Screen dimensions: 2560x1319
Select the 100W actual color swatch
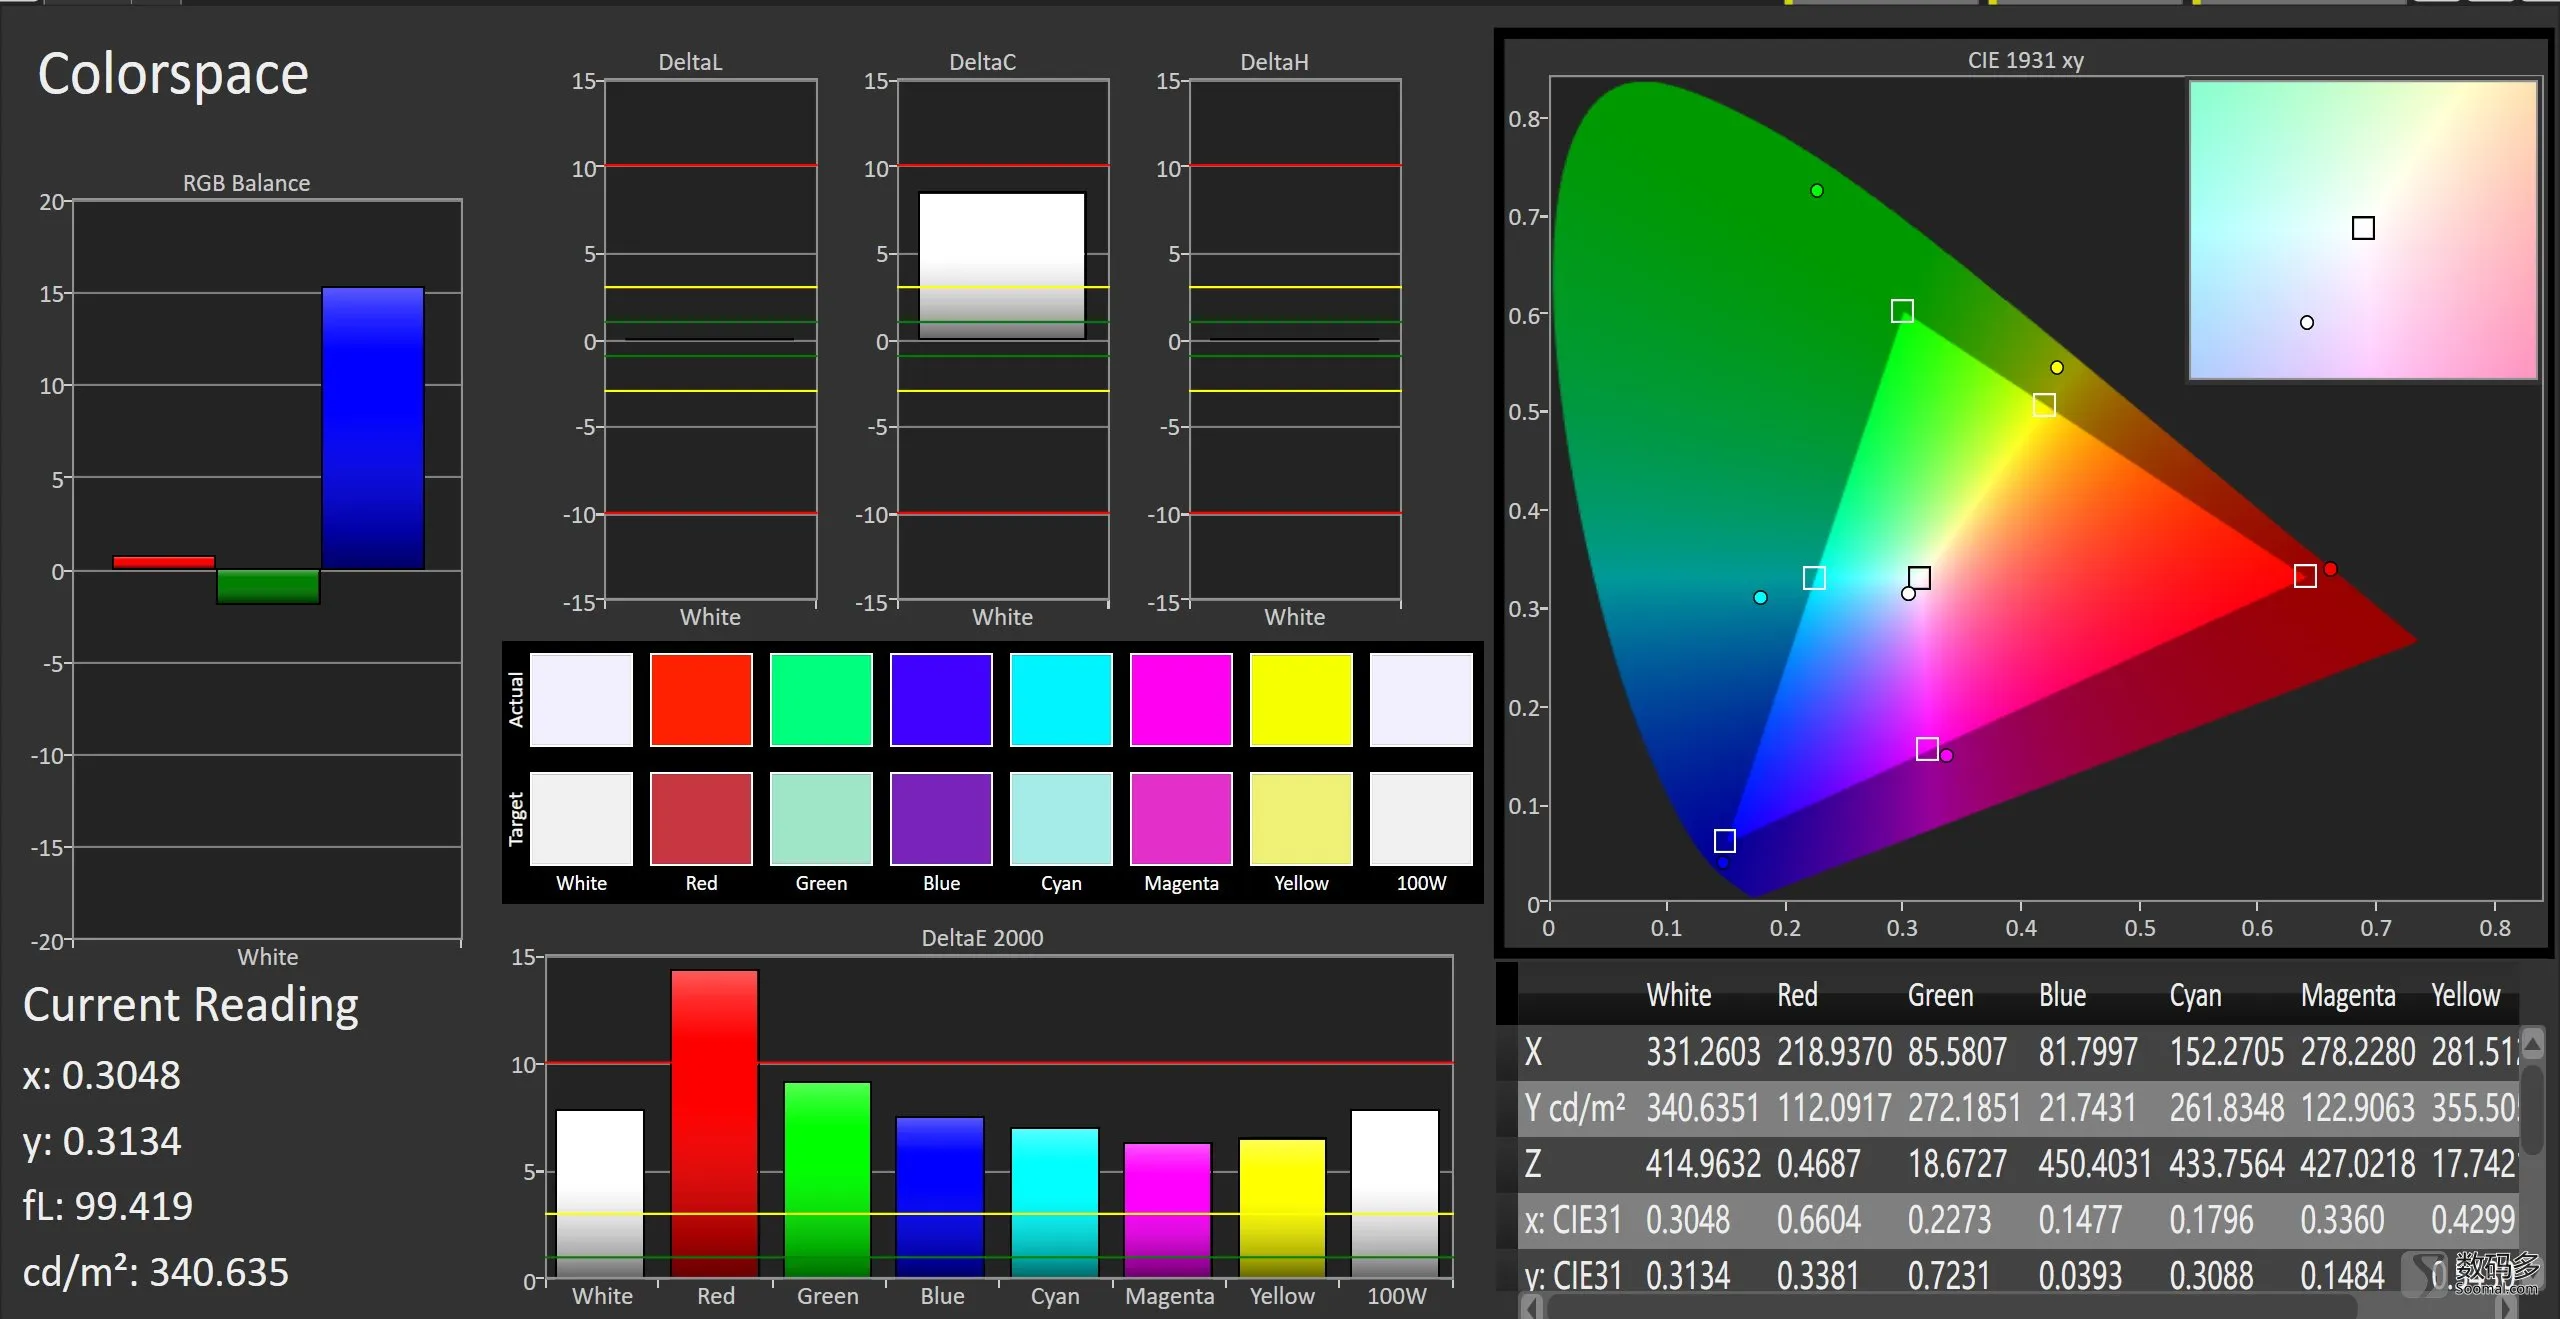pyautogui.click(x=1421, y=700)
